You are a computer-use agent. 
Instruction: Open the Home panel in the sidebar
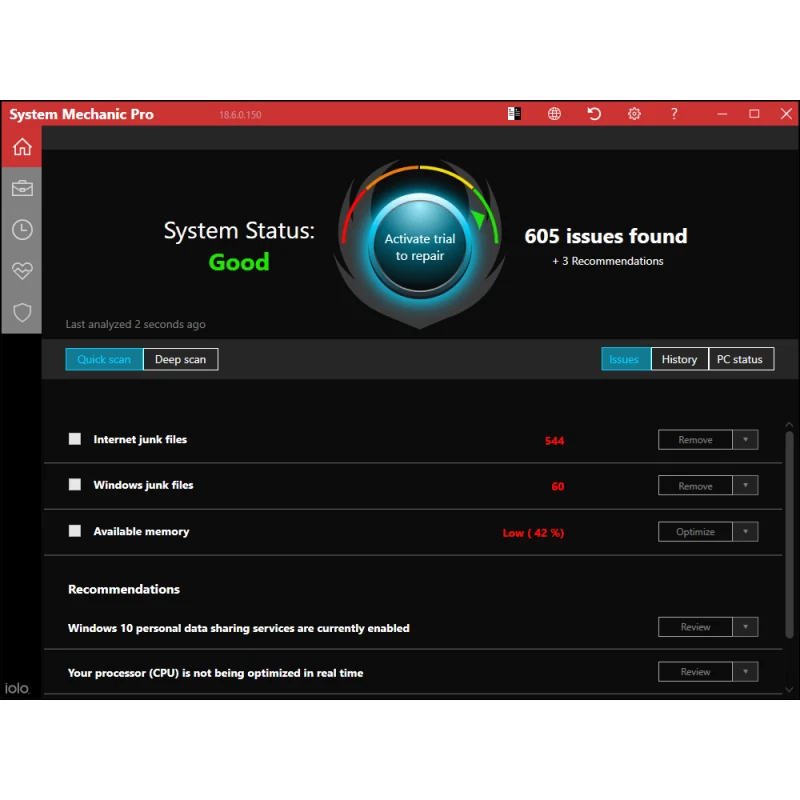(21, 146)
